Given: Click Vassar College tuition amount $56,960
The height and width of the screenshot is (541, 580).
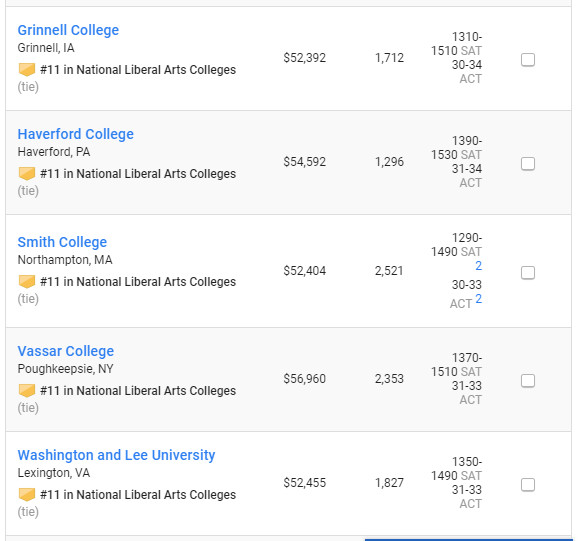Looking at the screenshot, I should coord(304,379).
